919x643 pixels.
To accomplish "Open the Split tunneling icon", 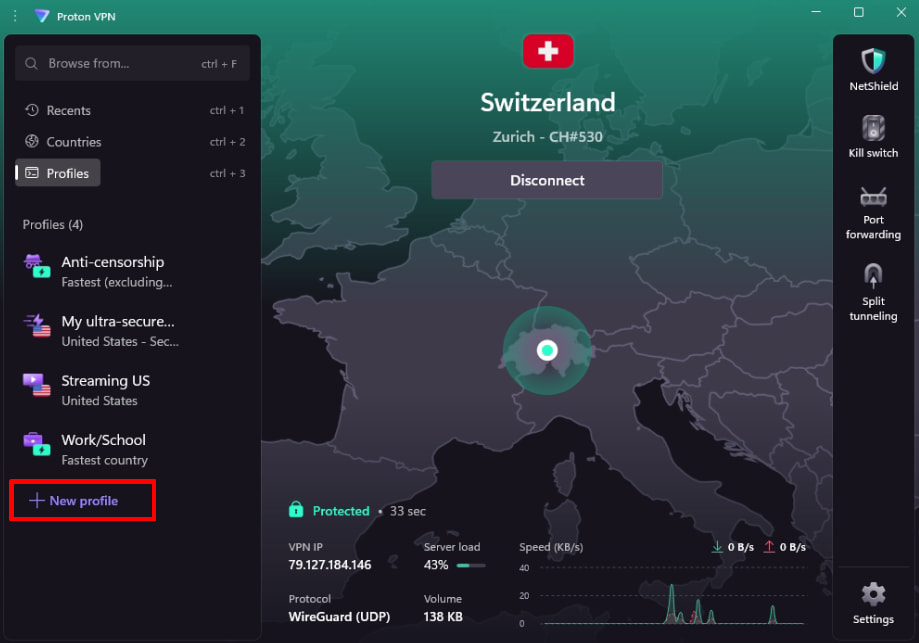I will pyautogui.click(x=873, y=275).
